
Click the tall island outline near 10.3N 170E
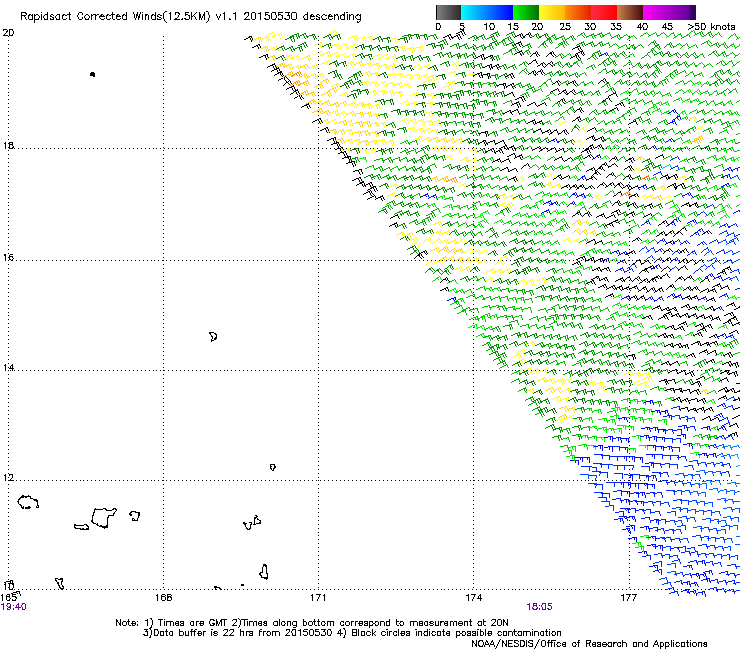pos(264,572)
